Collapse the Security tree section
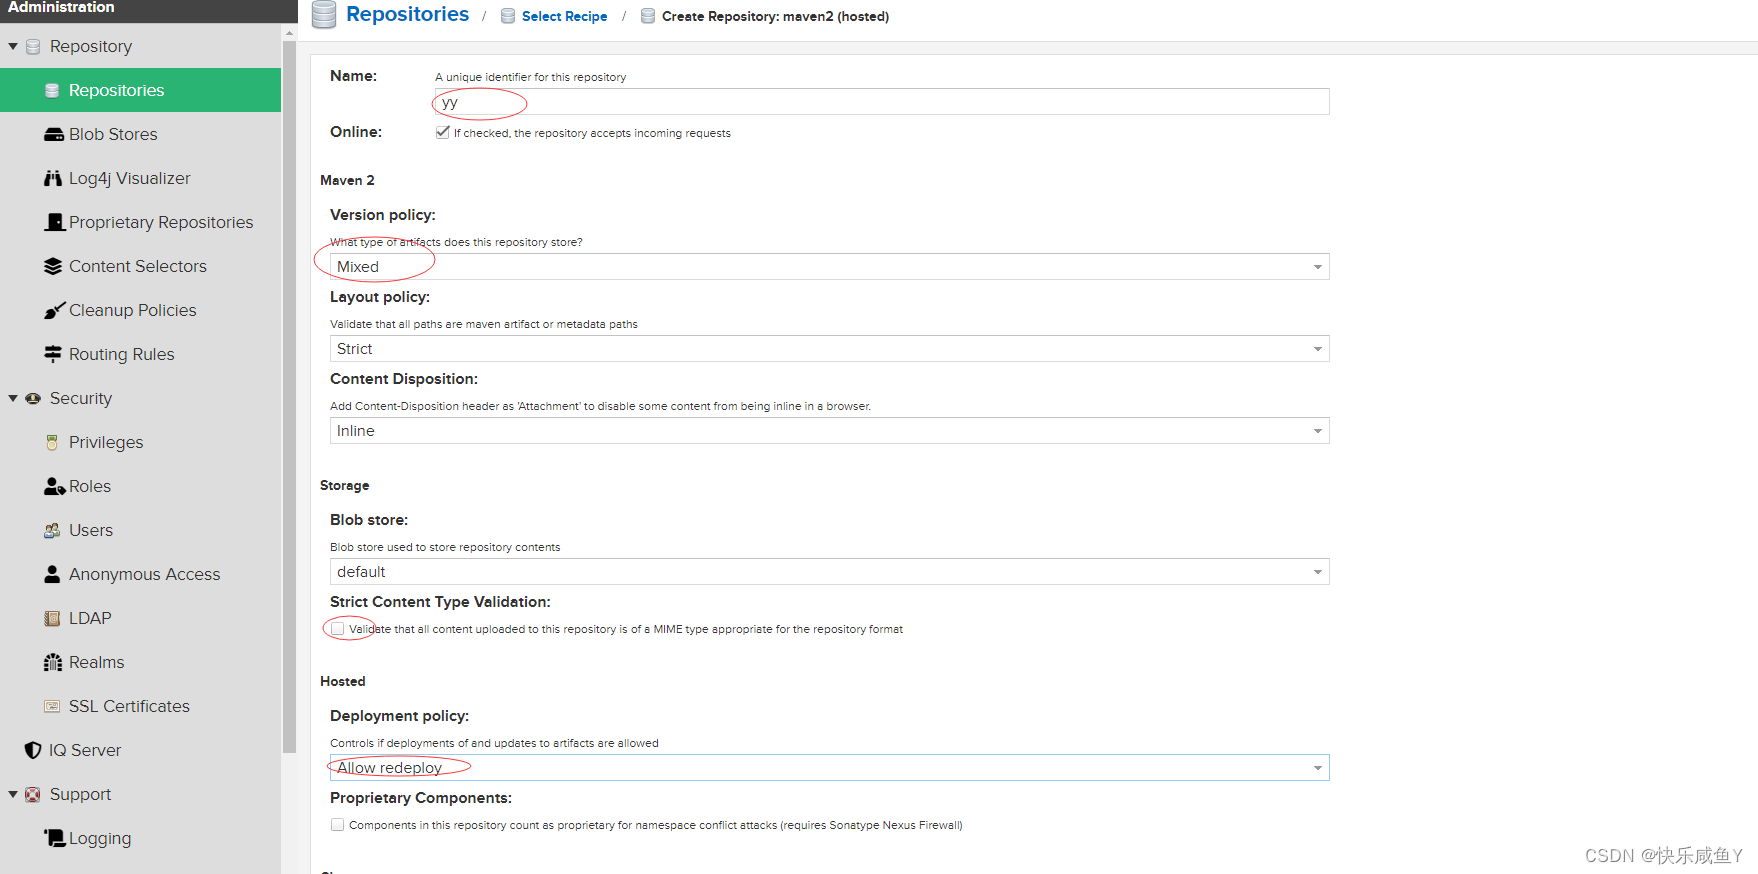This screenshot has width=1758, height=874. 13,398
